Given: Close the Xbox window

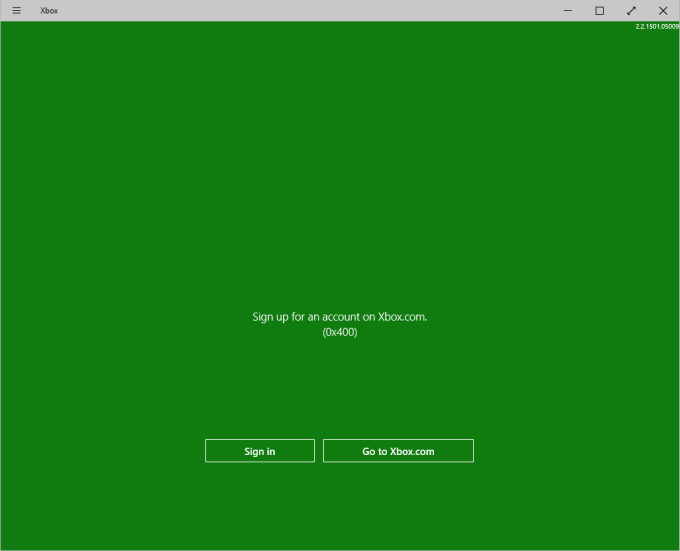Looking at the screenshot, I should (663, 10).
